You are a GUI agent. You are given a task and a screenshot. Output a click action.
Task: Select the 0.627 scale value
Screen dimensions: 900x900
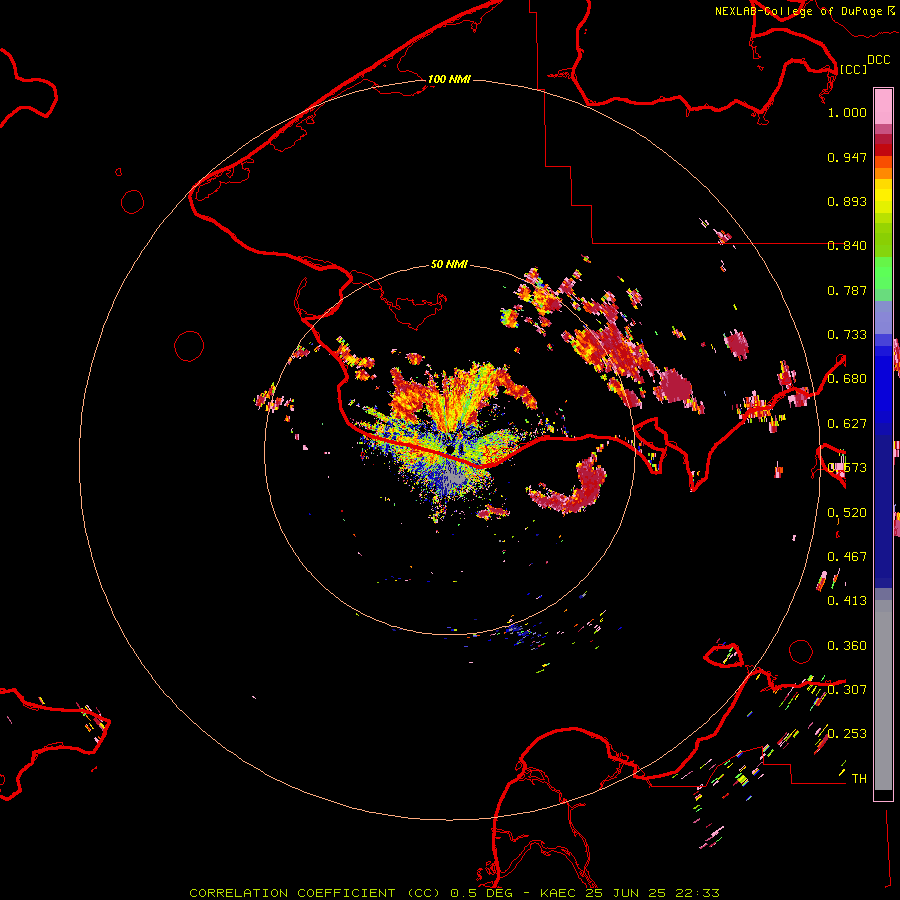pyautogui.click(x=847, y=424)
